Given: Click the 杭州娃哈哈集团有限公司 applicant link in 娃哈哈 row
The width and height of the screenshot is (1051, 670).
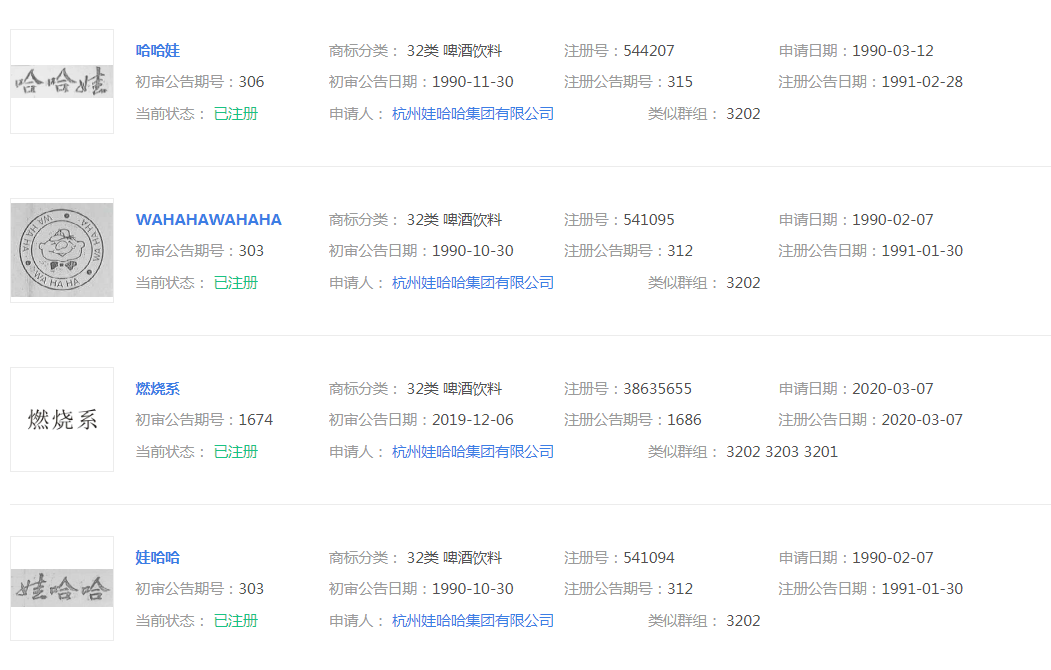Looking at the screenshot, I should (473, 620).
